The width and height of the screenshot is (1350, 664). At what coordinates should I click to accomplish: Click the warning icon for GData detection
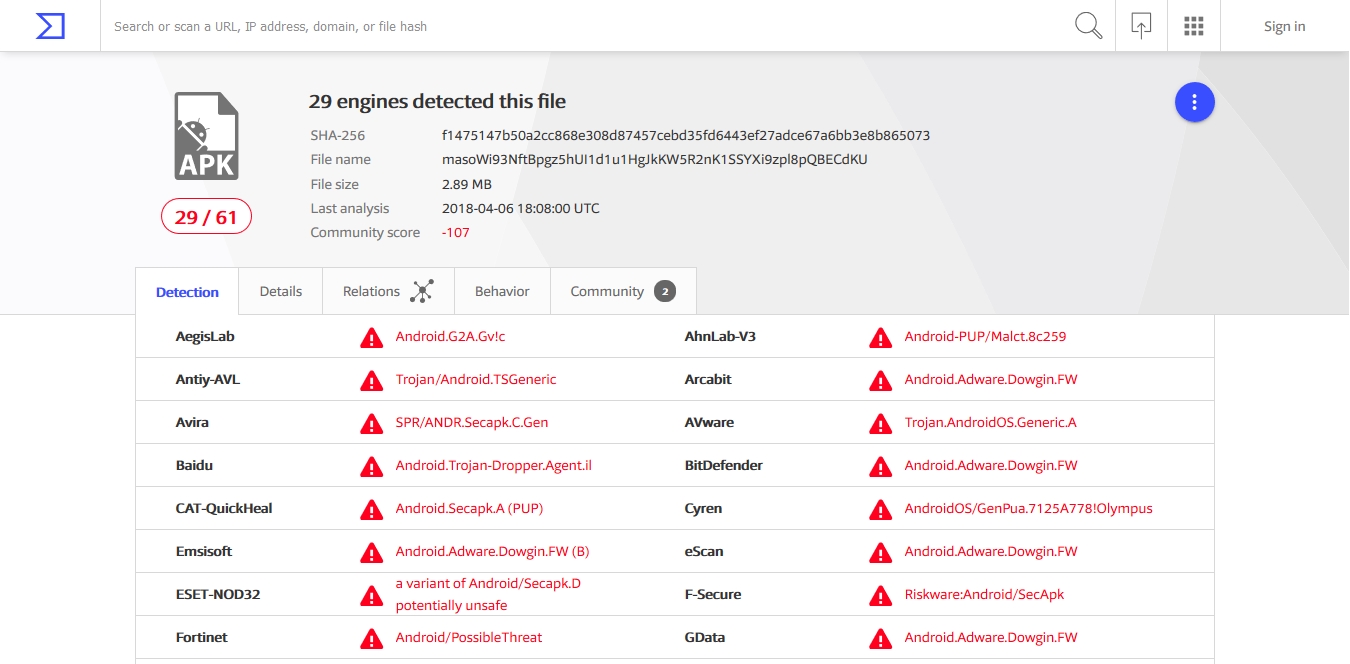click(x=880, y=639)
